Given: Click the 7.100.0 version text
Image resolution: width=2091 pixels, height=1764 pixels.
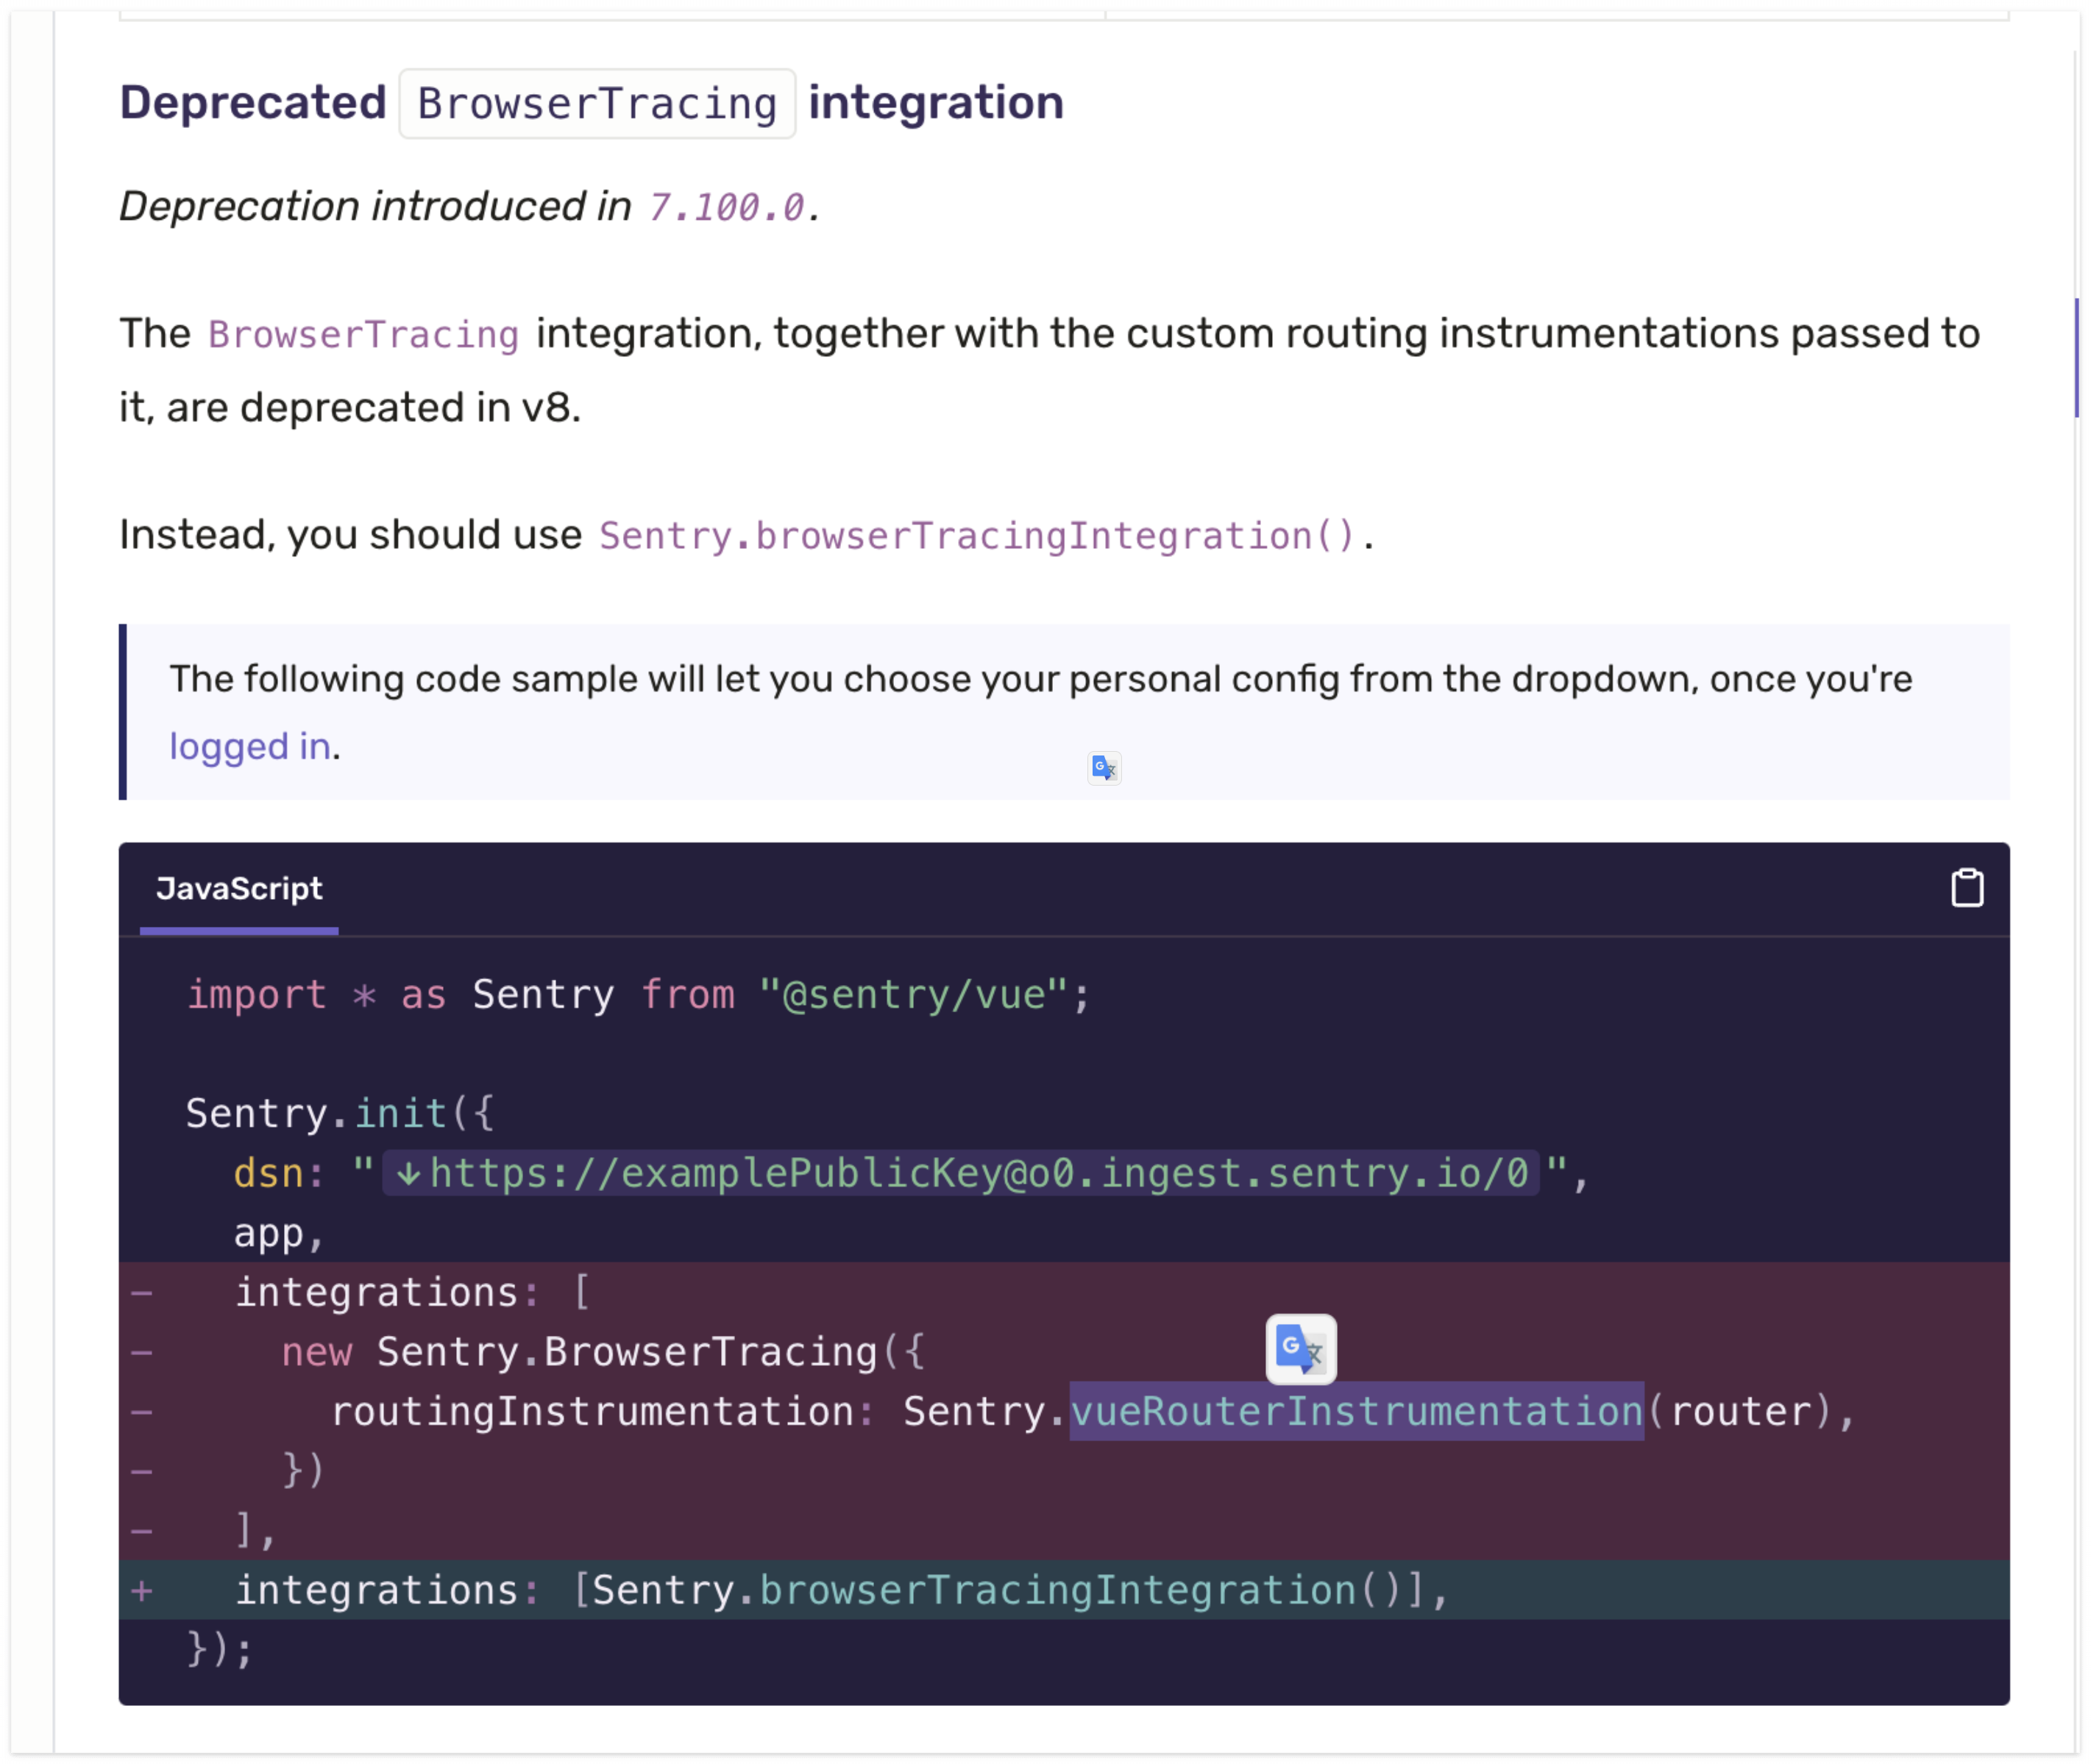Looking at the screenshot, I should pos(726,208).
